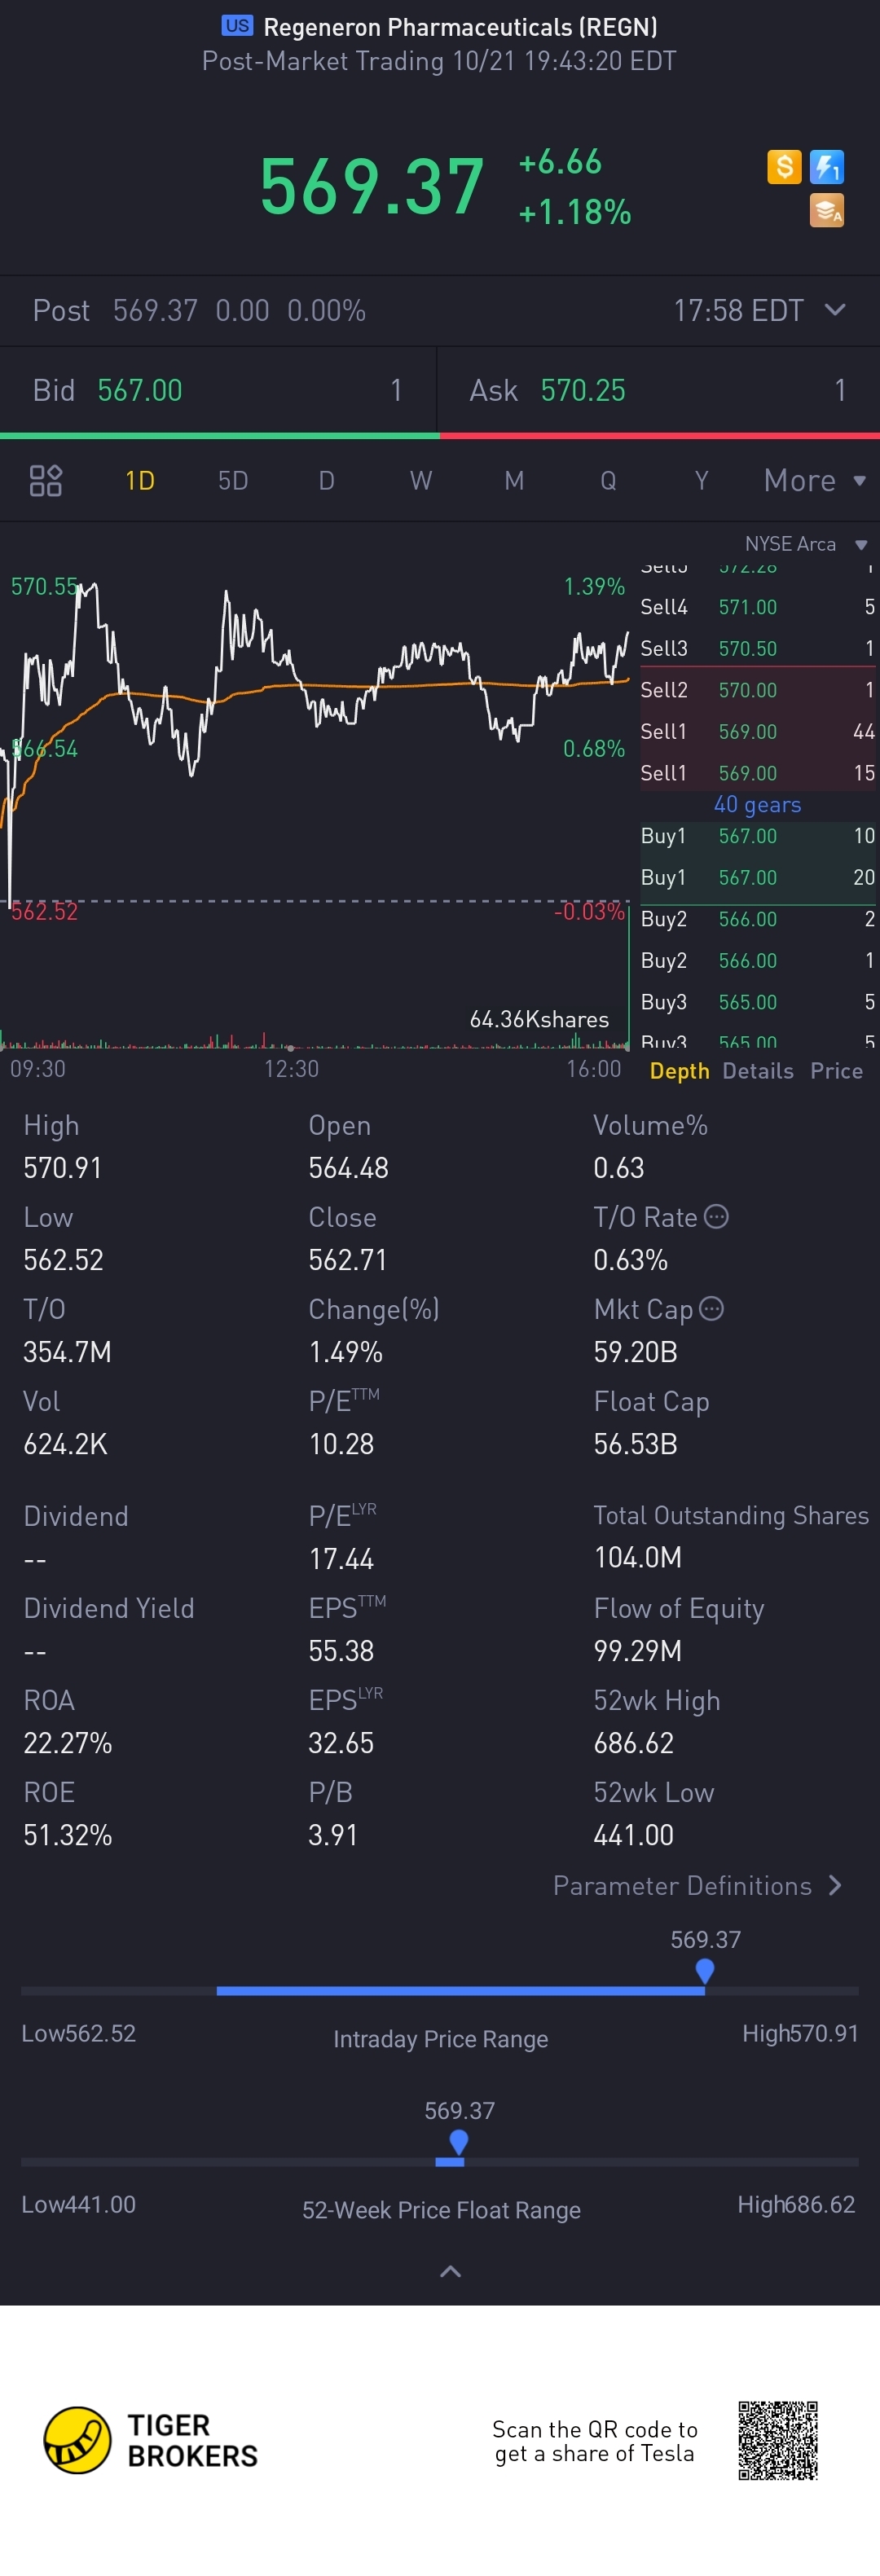Select the Sell3 570.50 order row
Screen dimensions: 880x2576
point(758,648)
